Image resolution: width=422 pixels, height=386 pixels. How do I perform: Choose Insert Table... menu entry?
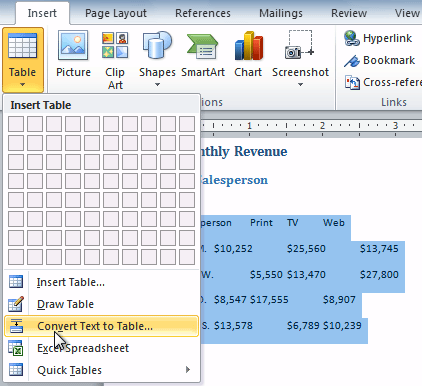tap(102, 282)
